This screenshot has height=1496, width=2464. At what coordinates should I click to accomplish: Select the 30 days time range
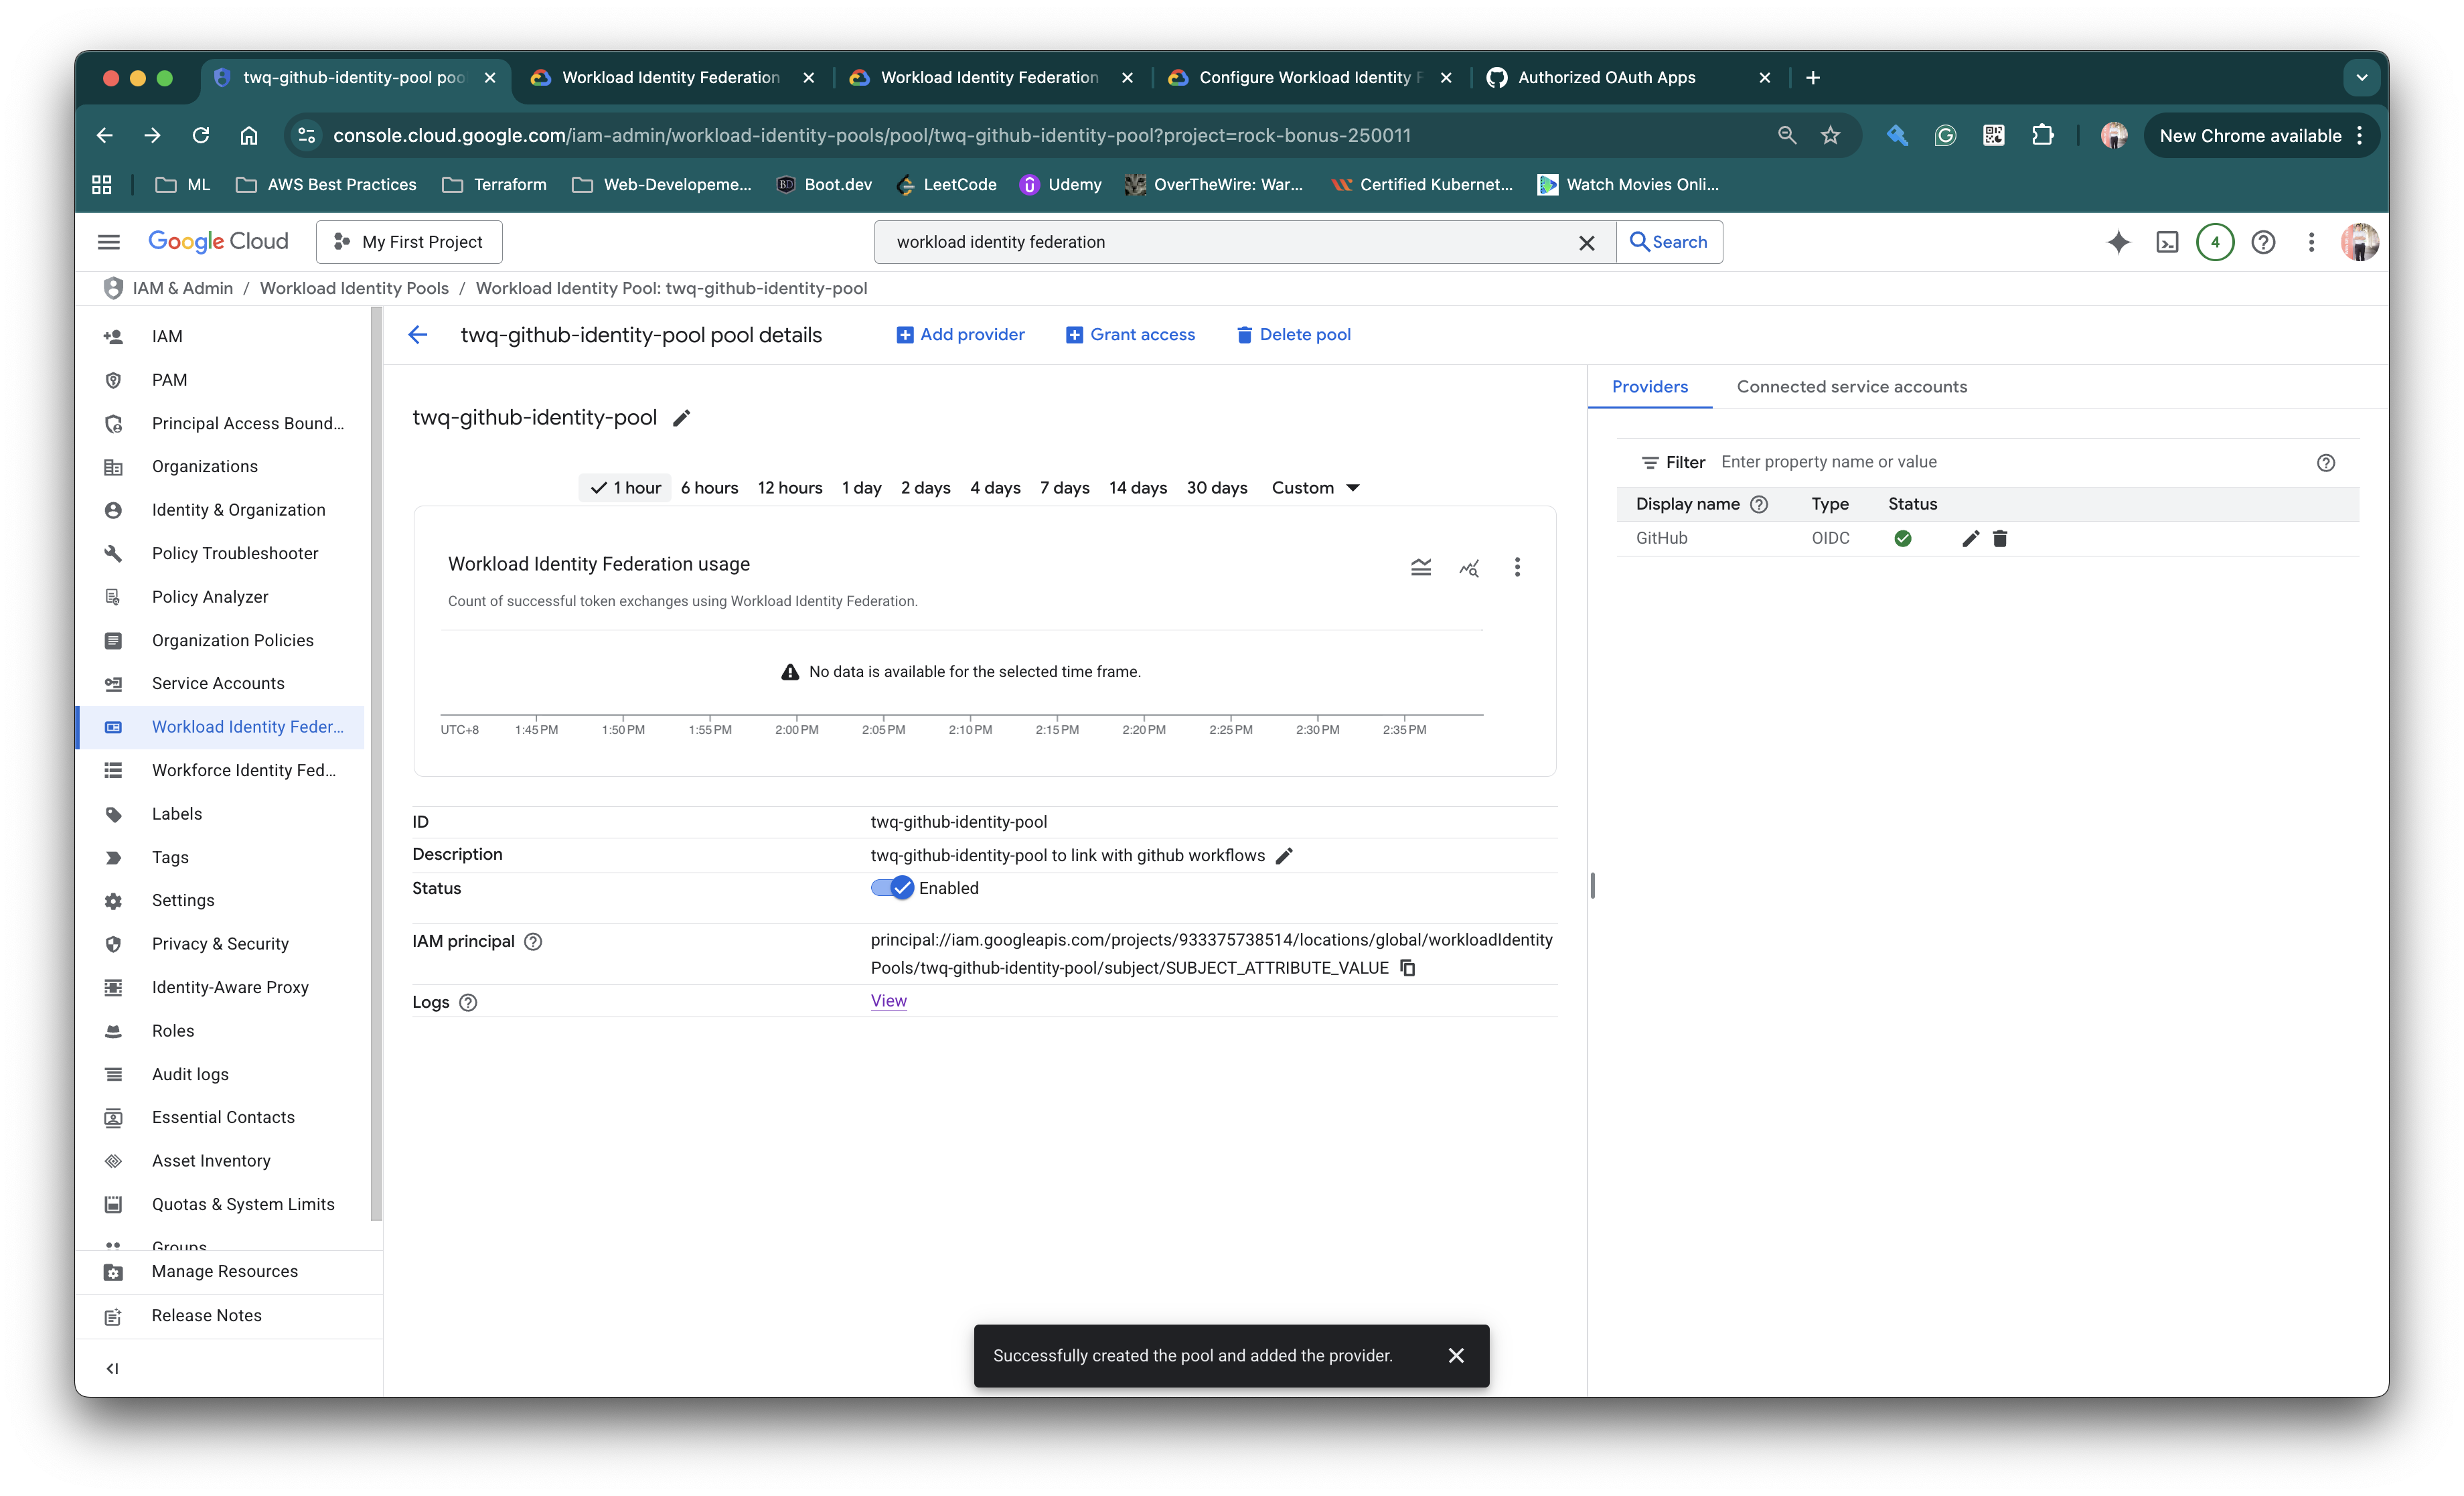(1217, 488)
